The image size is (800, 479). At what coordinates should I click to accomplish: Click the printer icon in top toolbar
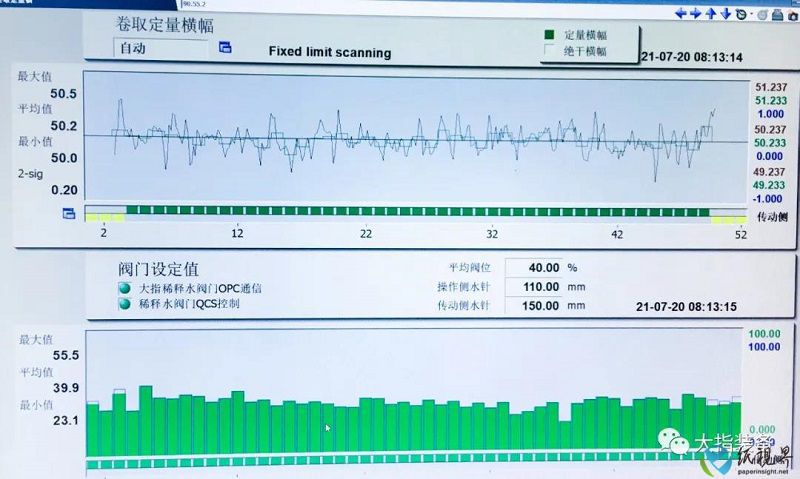(x=777, y=15)
